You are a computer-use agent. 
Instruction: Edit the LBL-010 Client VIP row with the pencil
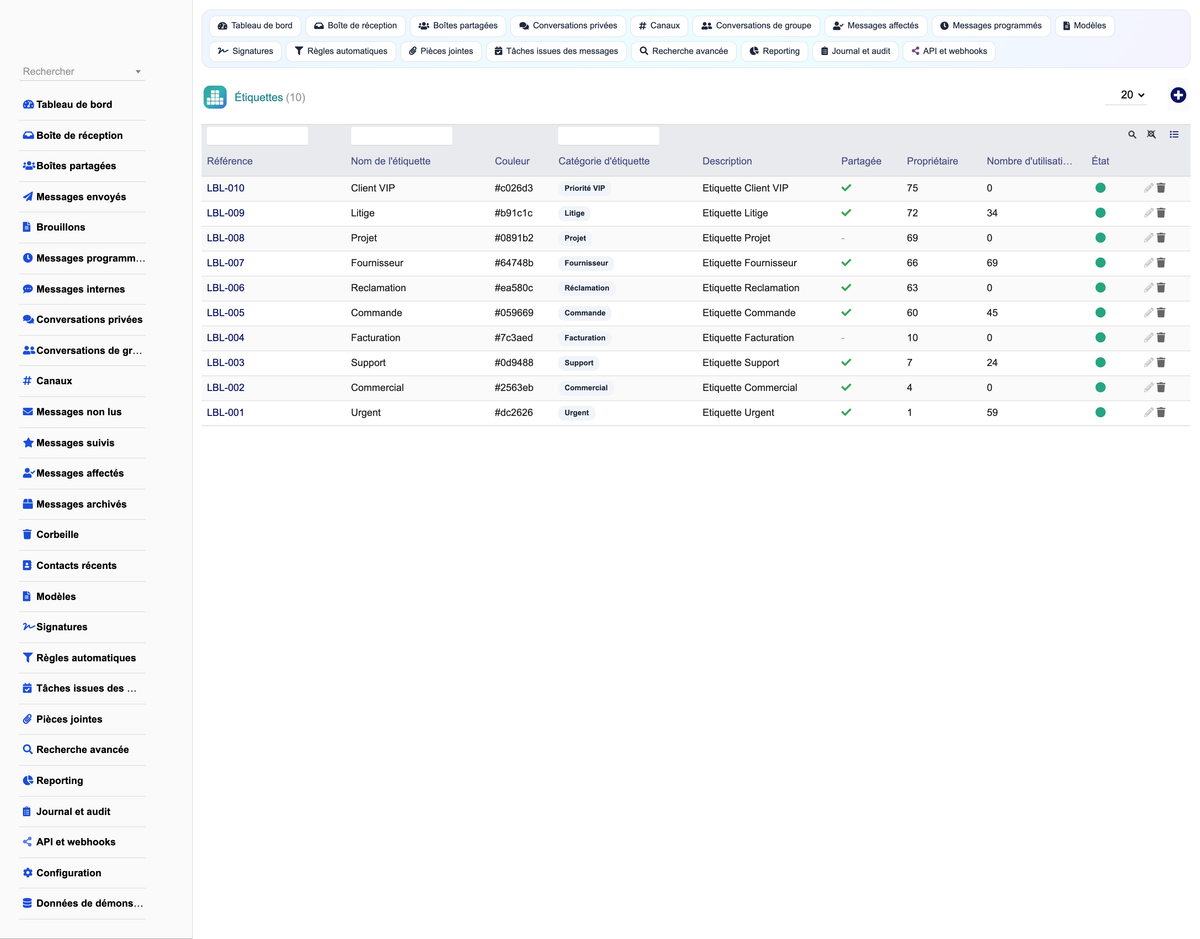point(1149,188)
